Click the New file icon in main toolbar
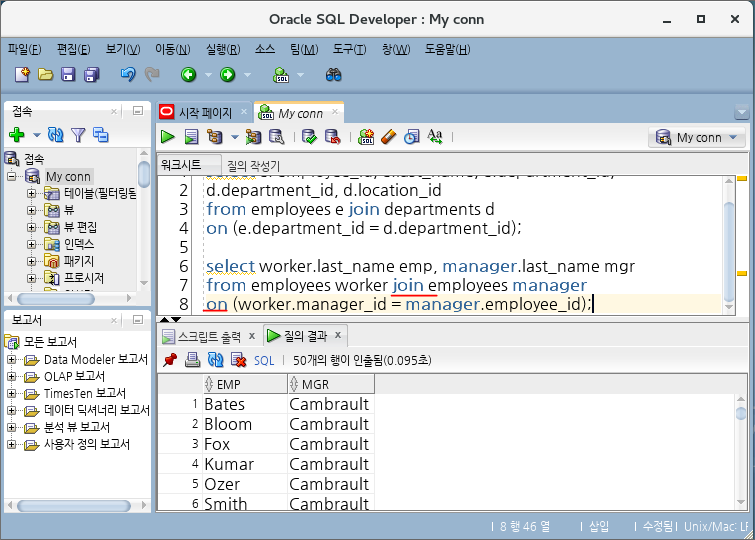The image size is (755, 540). pyautogui.click(x=22, y=75)
